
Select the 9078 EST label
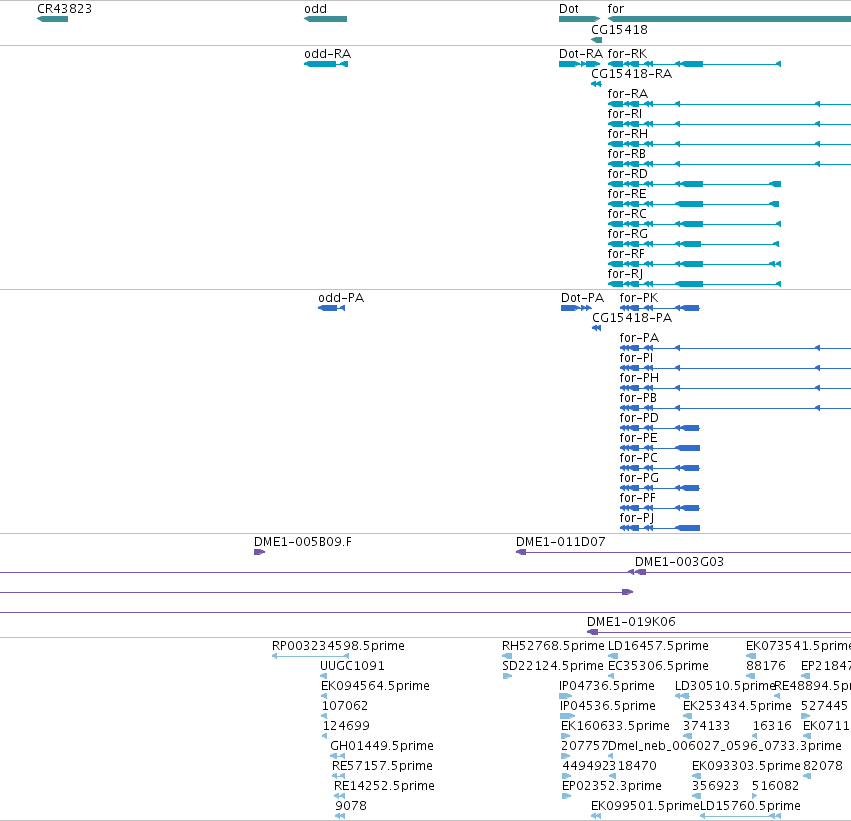click(x=351, y=806)
